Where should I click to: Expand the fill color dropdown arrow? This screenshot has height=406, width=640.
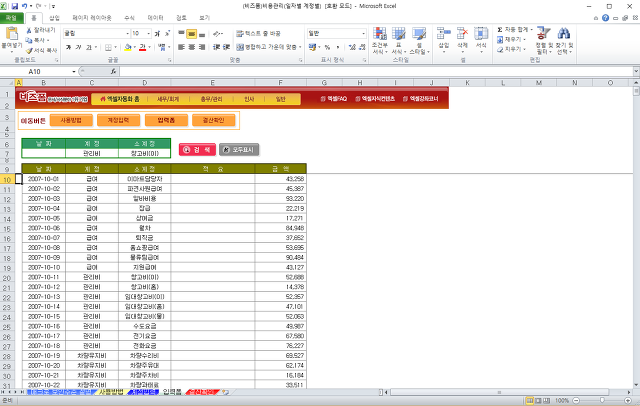pyautogui.click(x=135, y=47)
